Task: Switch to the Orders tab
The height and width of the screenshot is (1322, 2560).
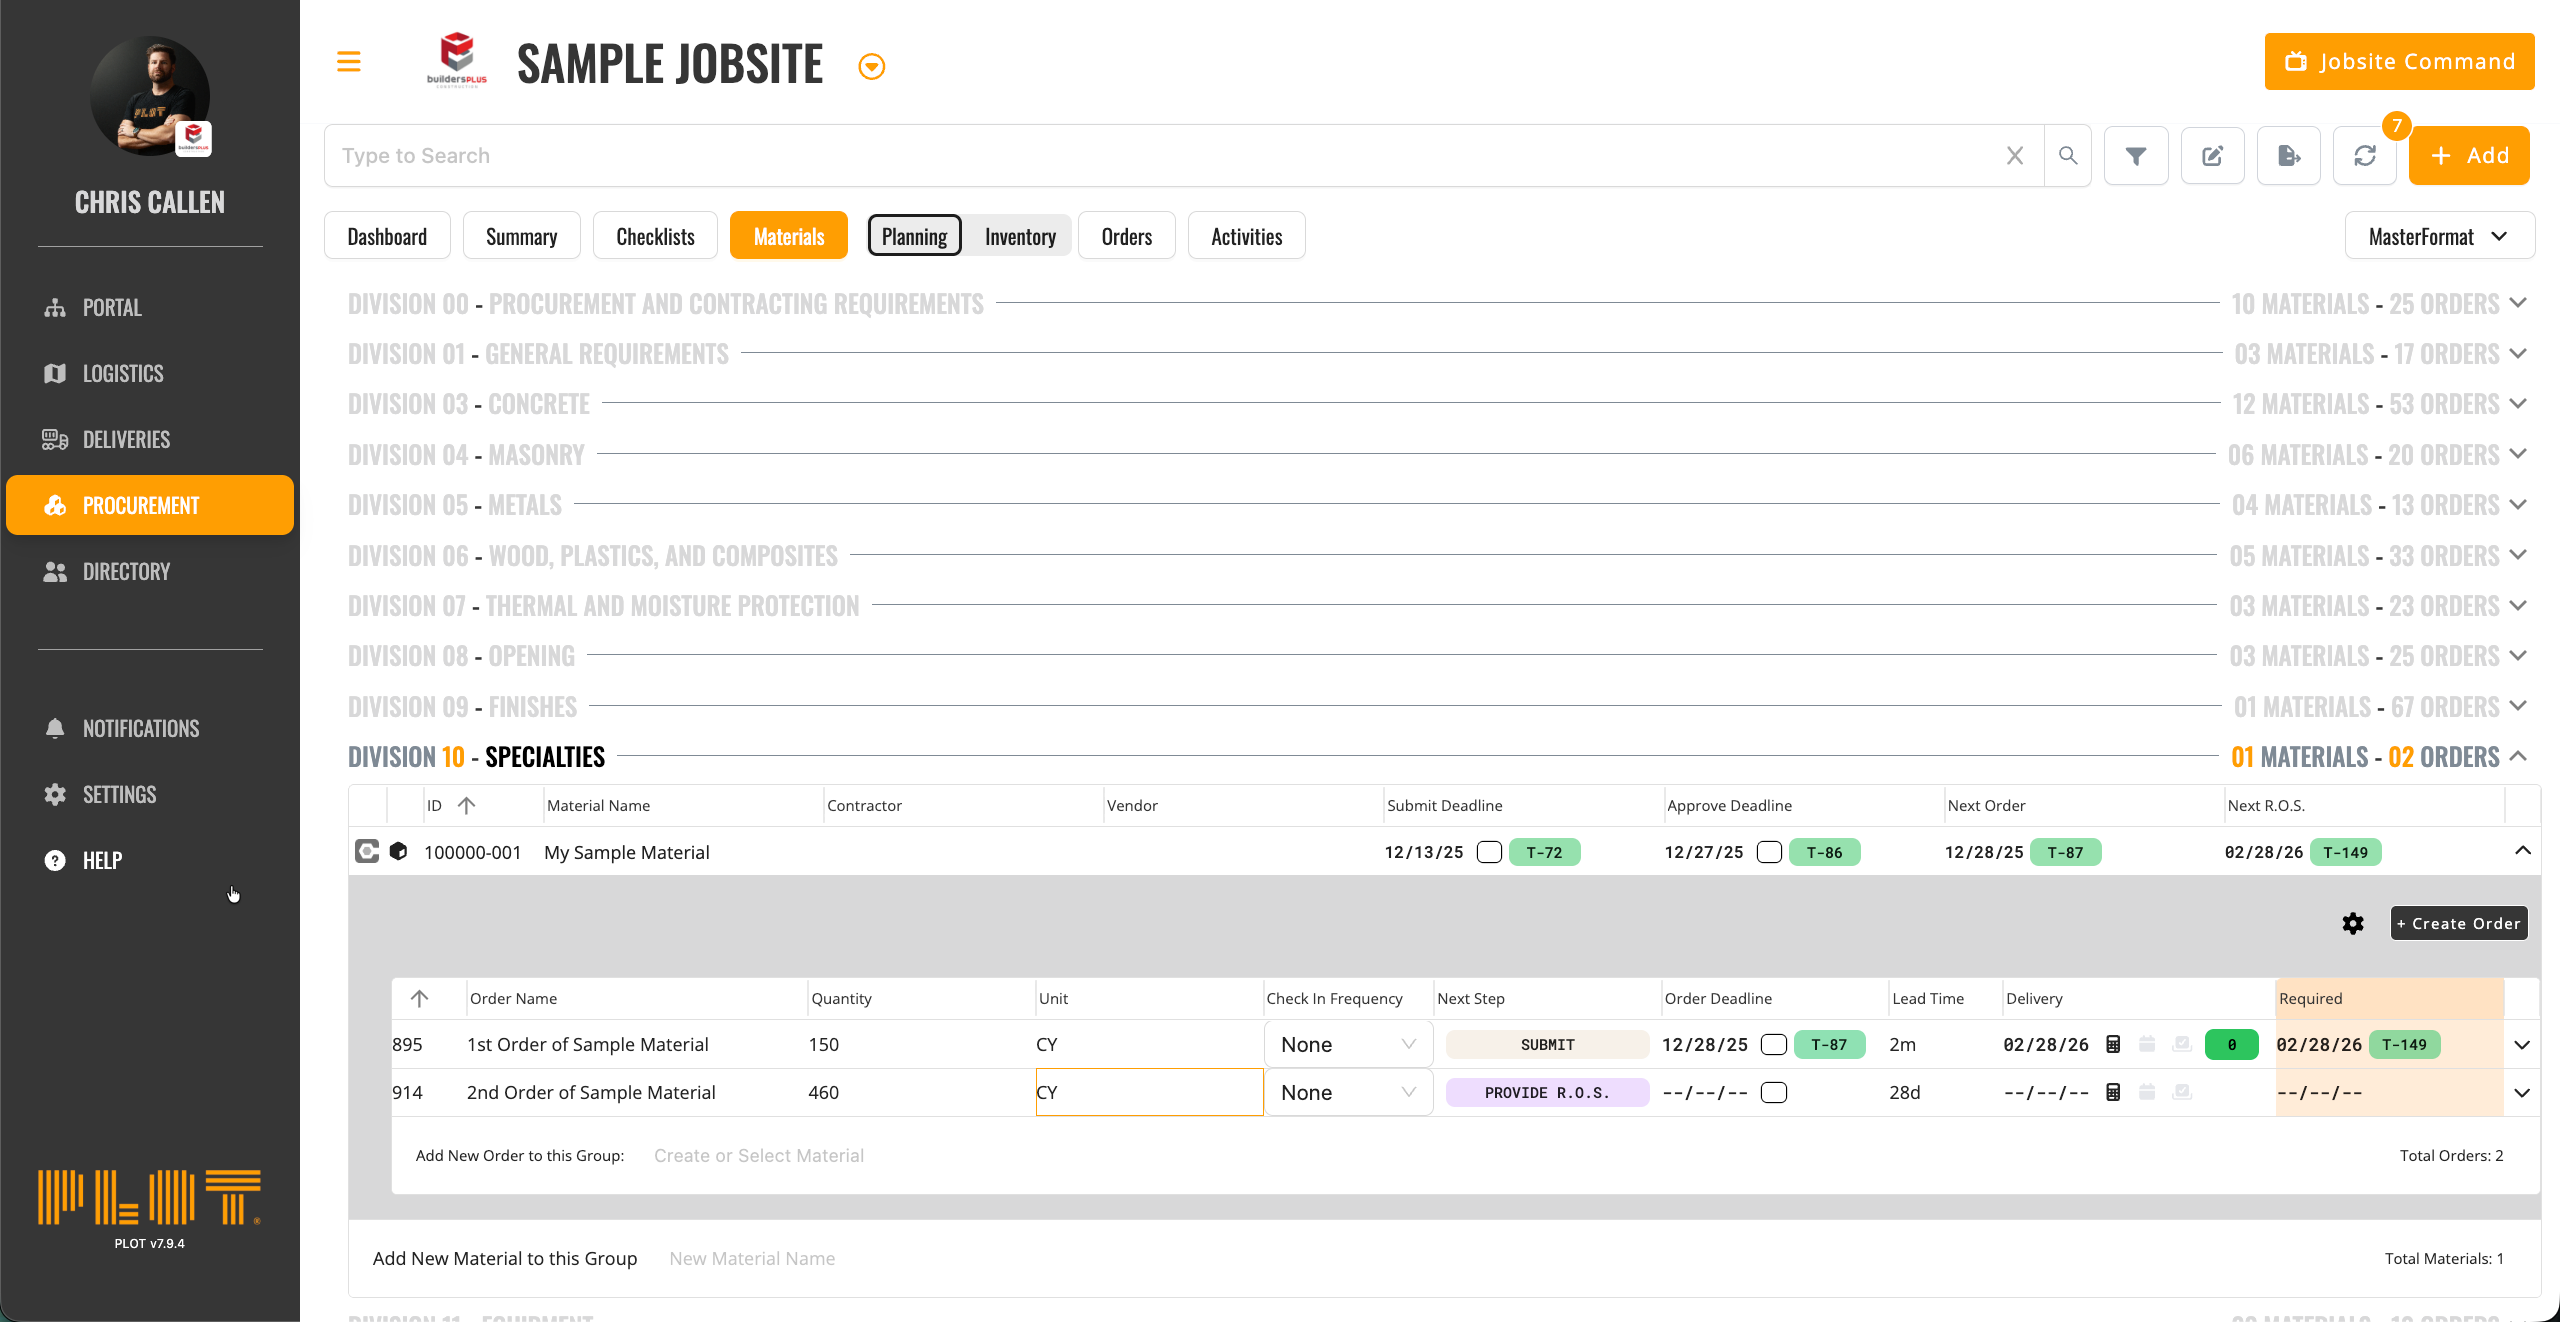Action: (x=1126, y=237)
